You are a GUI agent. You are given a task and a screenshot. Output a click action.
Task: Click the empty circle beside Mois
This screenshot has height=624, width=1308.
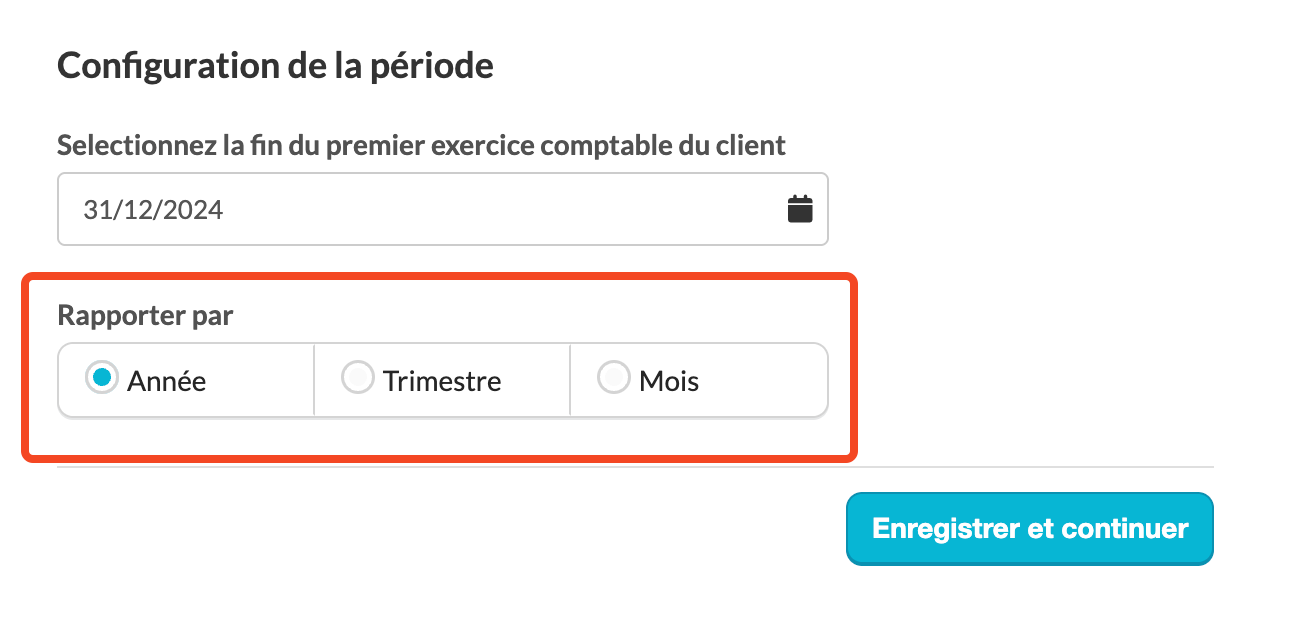coord(613,378)
